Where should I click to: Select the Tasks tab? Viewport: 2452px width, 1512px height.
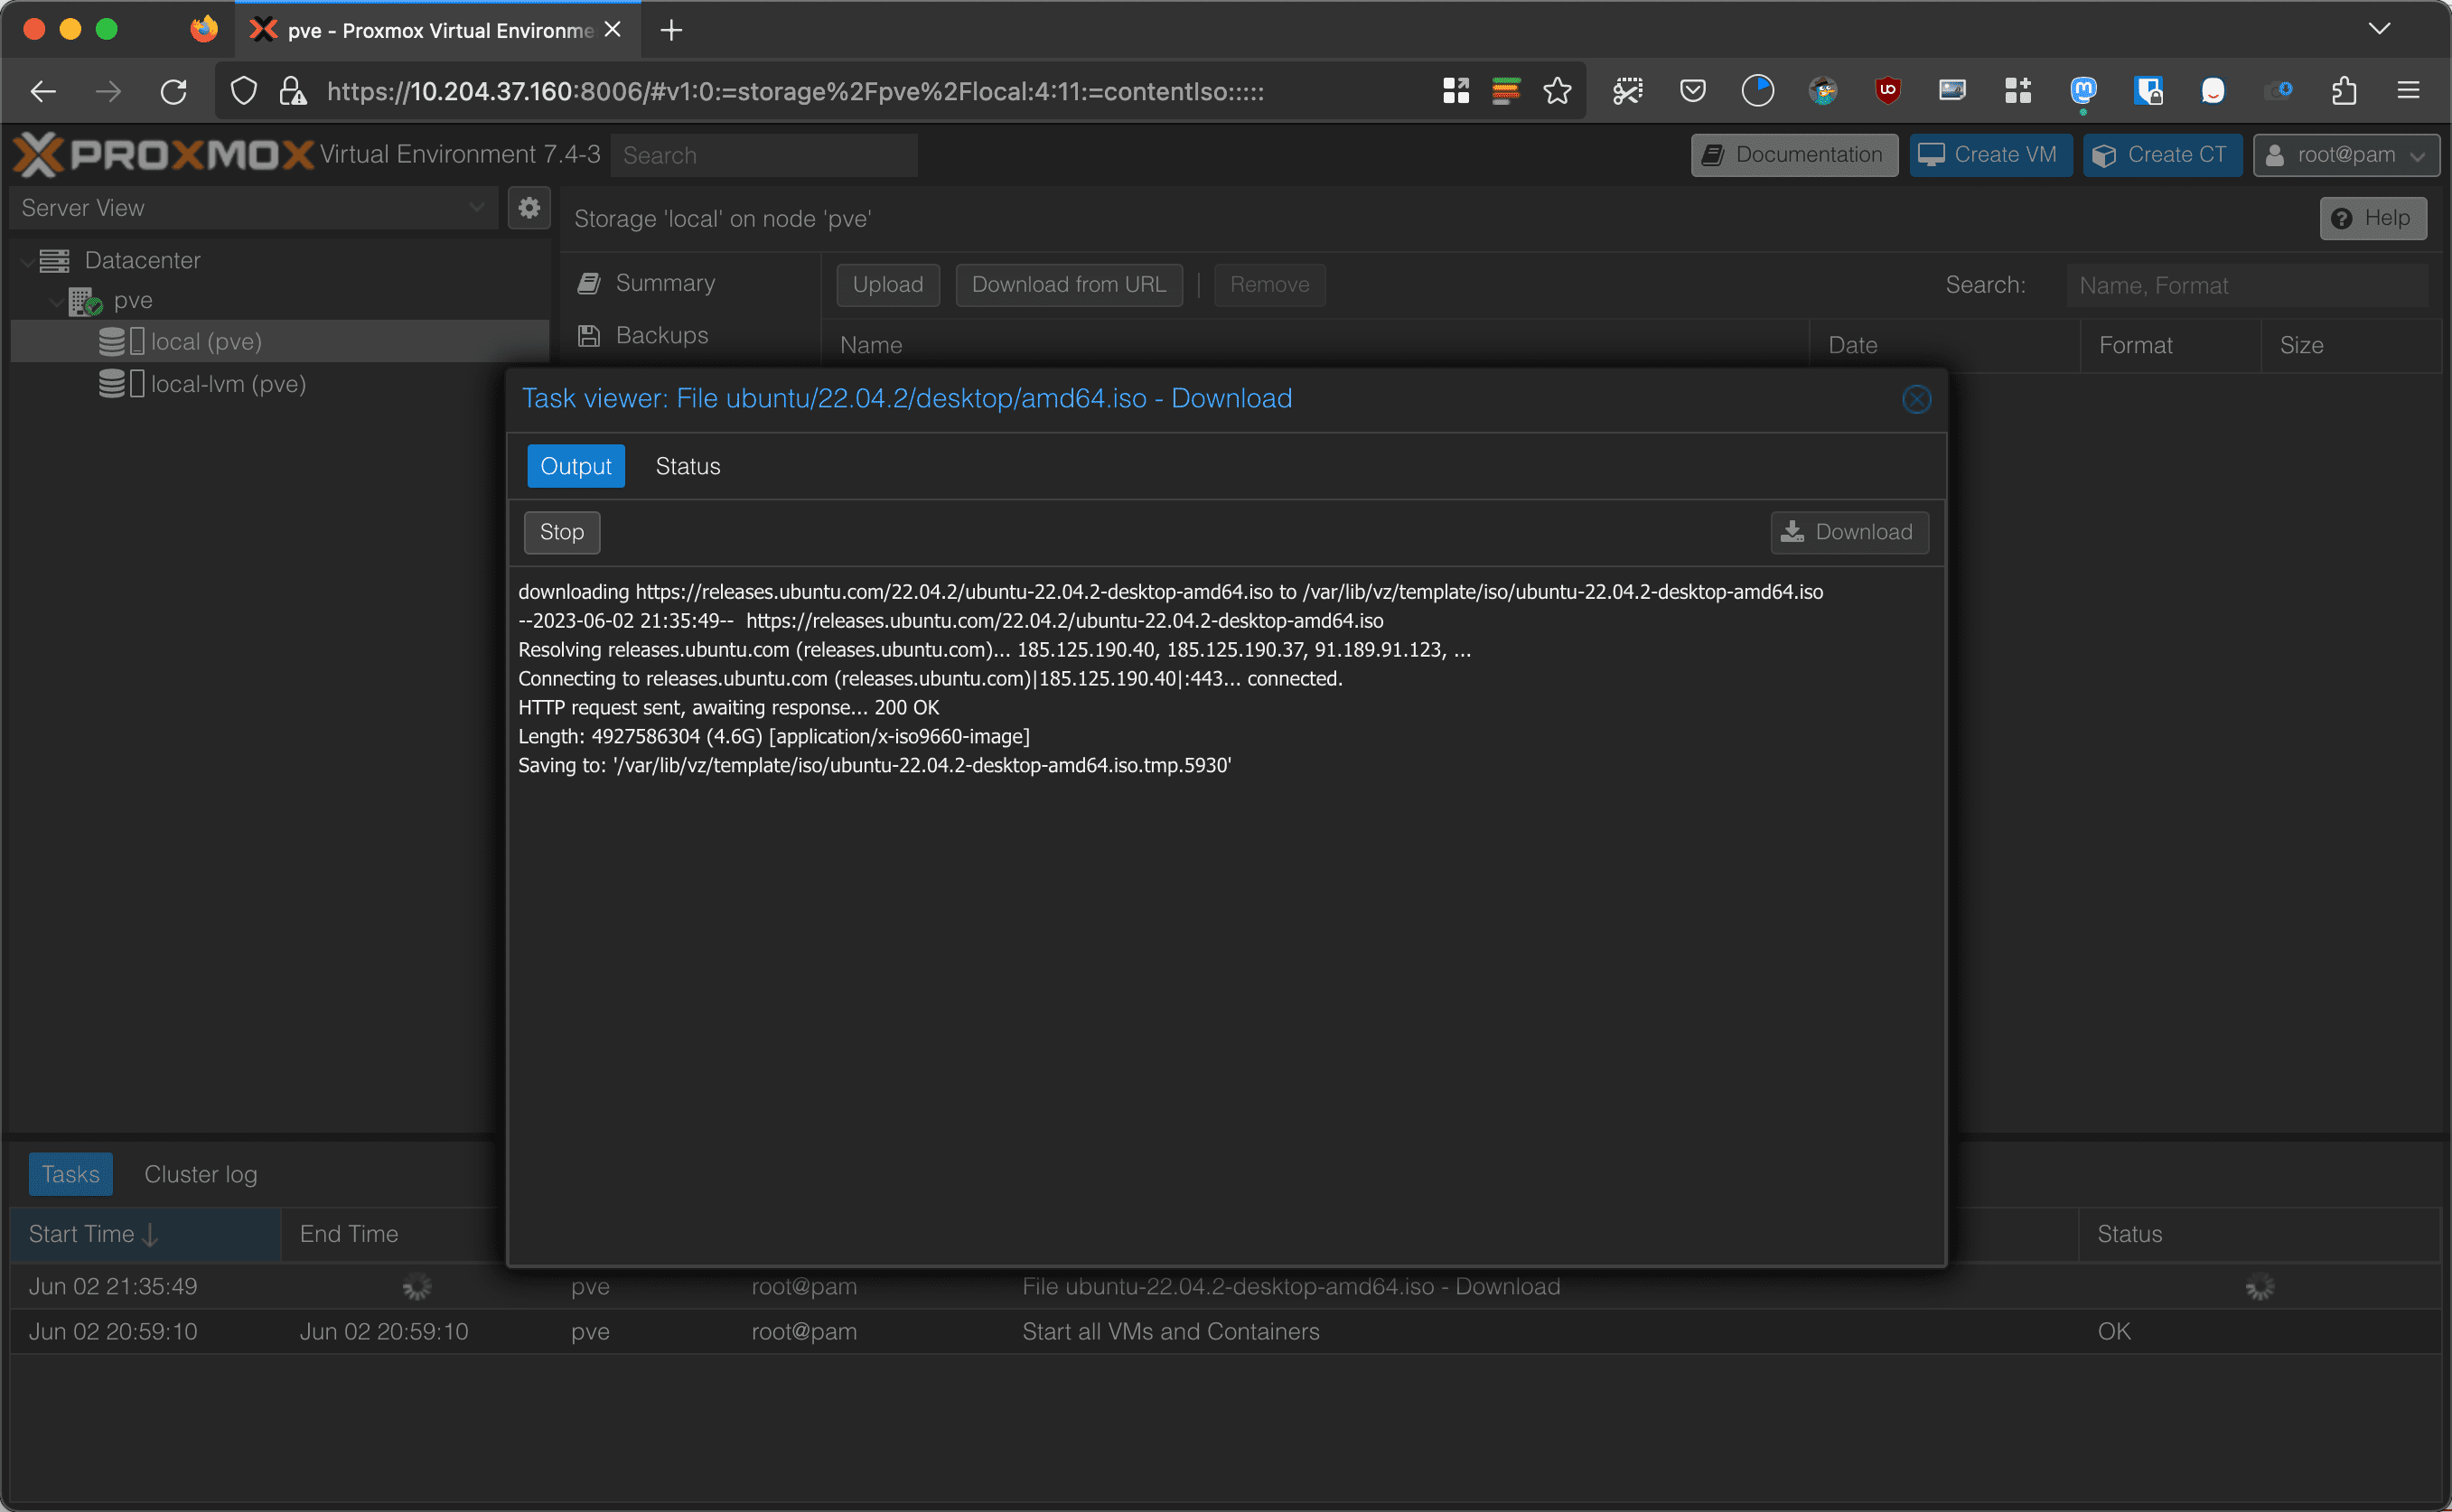[70, 1174]
